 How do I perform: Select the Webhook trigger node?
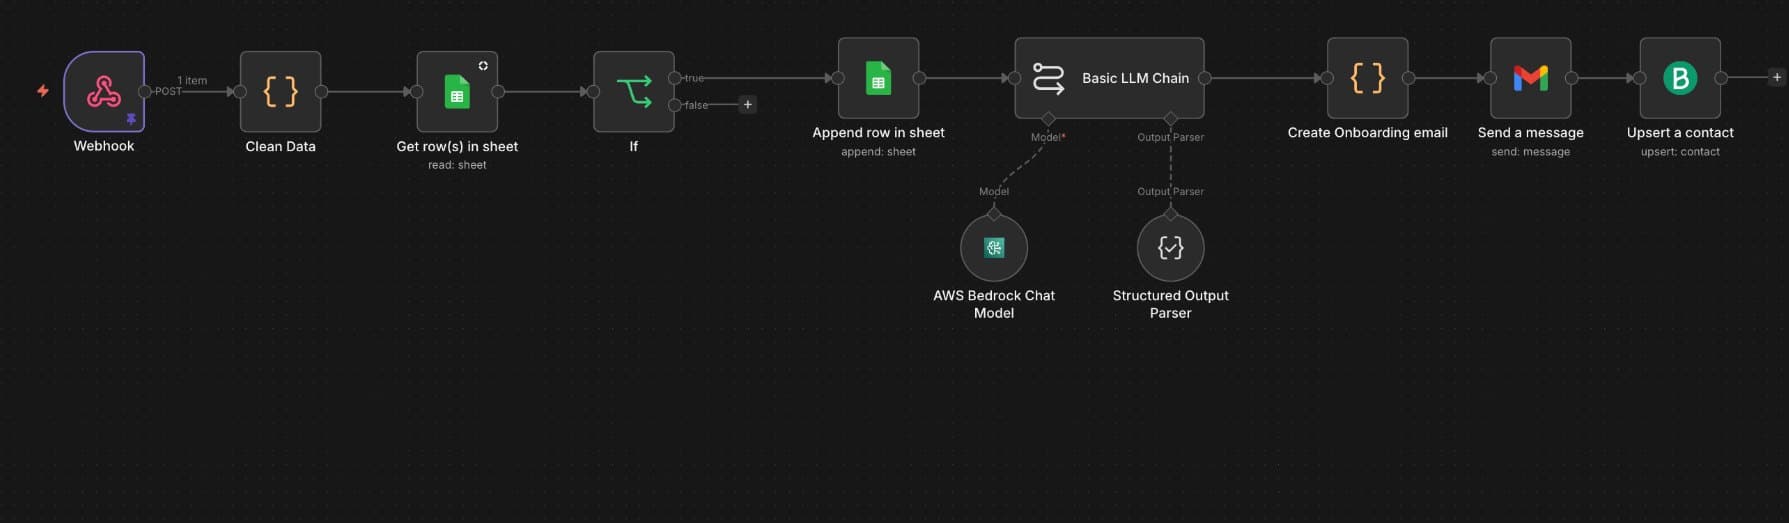point(104,91)
